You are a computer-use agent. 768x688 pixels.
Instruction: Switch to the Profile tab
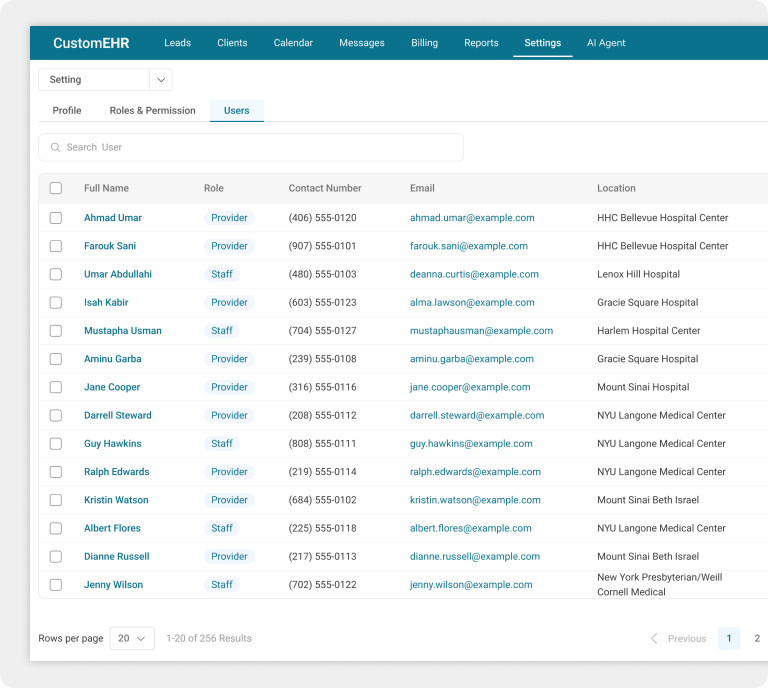67,111
